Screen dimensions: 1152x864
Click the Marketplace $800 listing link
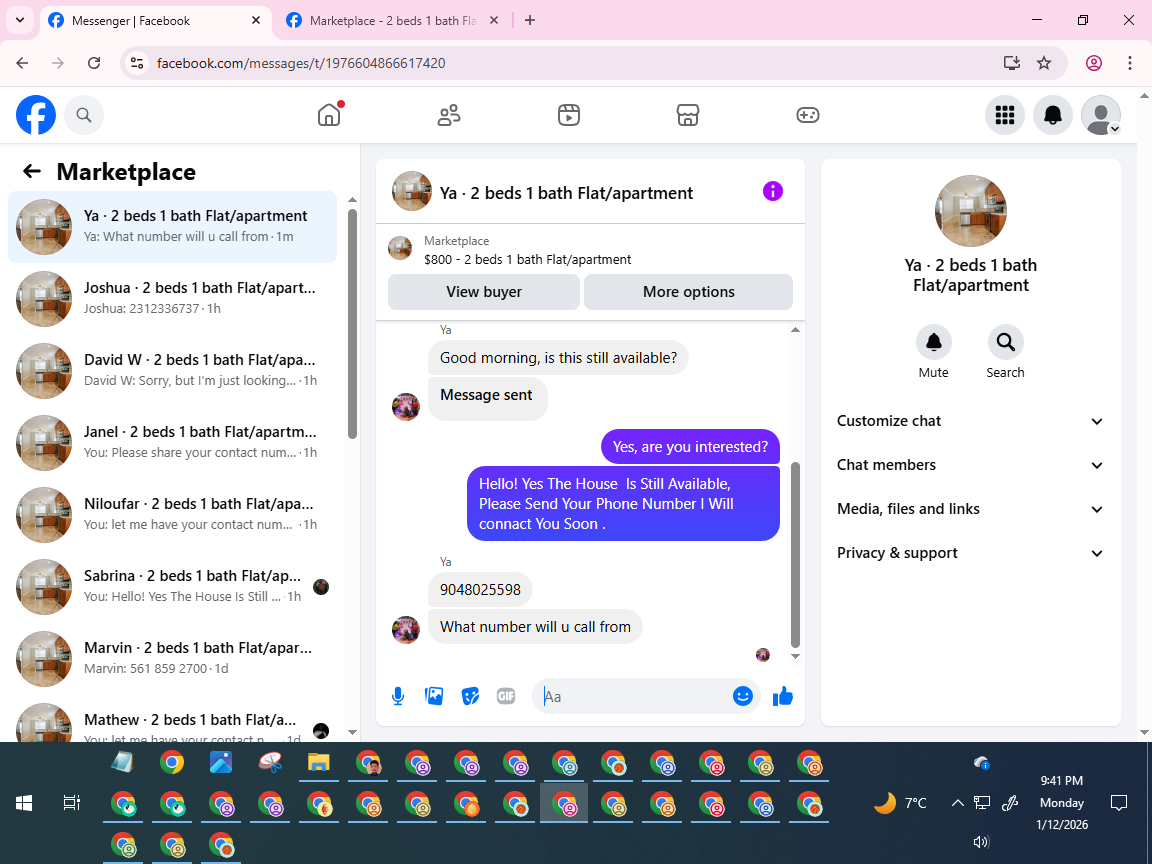[528, 259]
